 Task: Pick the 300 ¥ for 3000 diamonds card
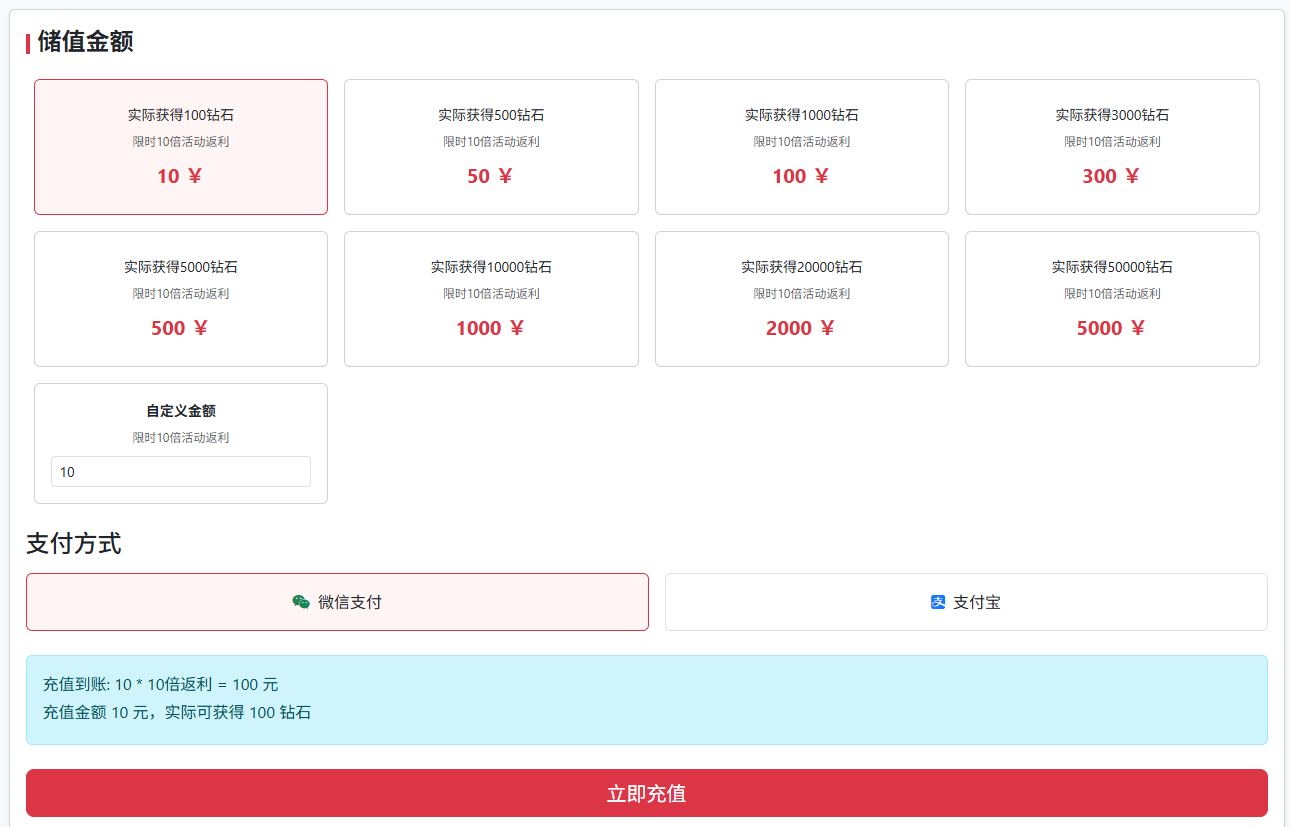point(1111,147)
